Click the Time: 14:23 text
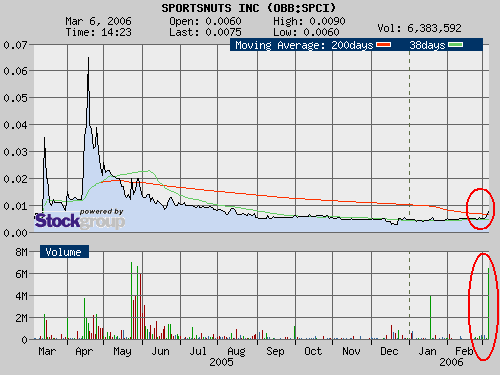Screen dimensions: 500x375 pos(98,32)
